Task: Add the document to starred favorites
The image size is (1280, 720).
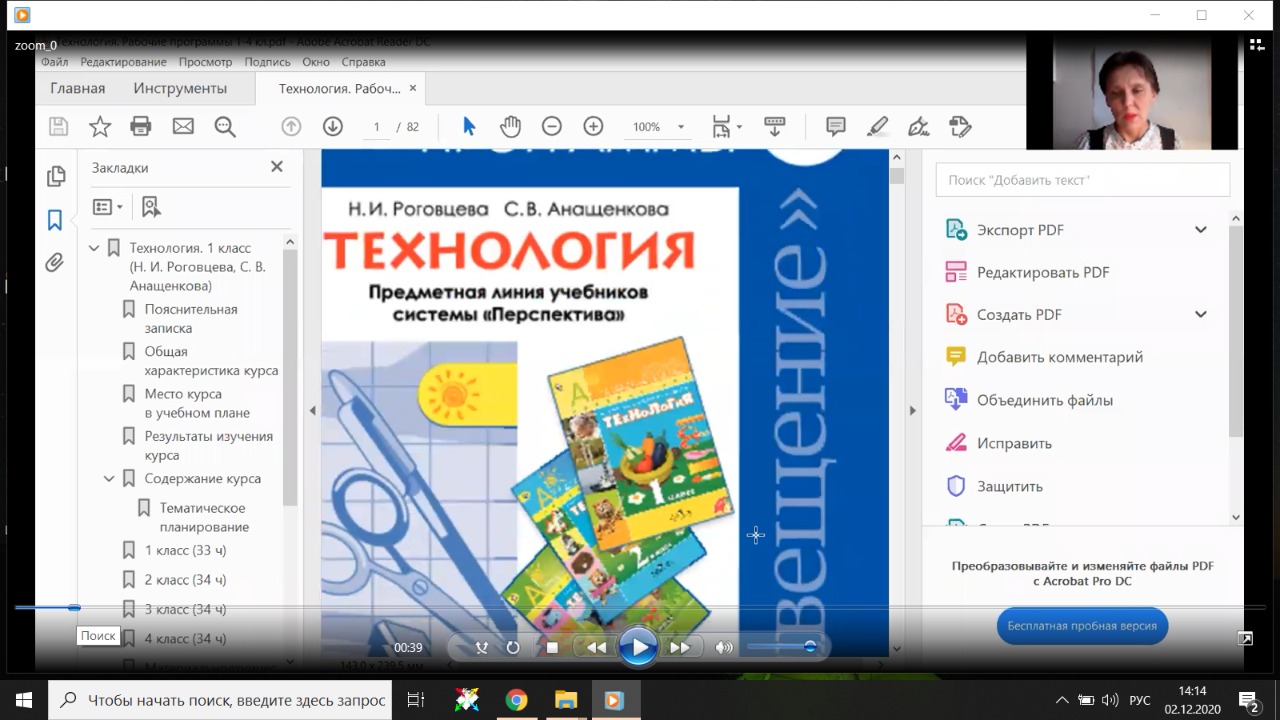Action: tap(100, 127)
